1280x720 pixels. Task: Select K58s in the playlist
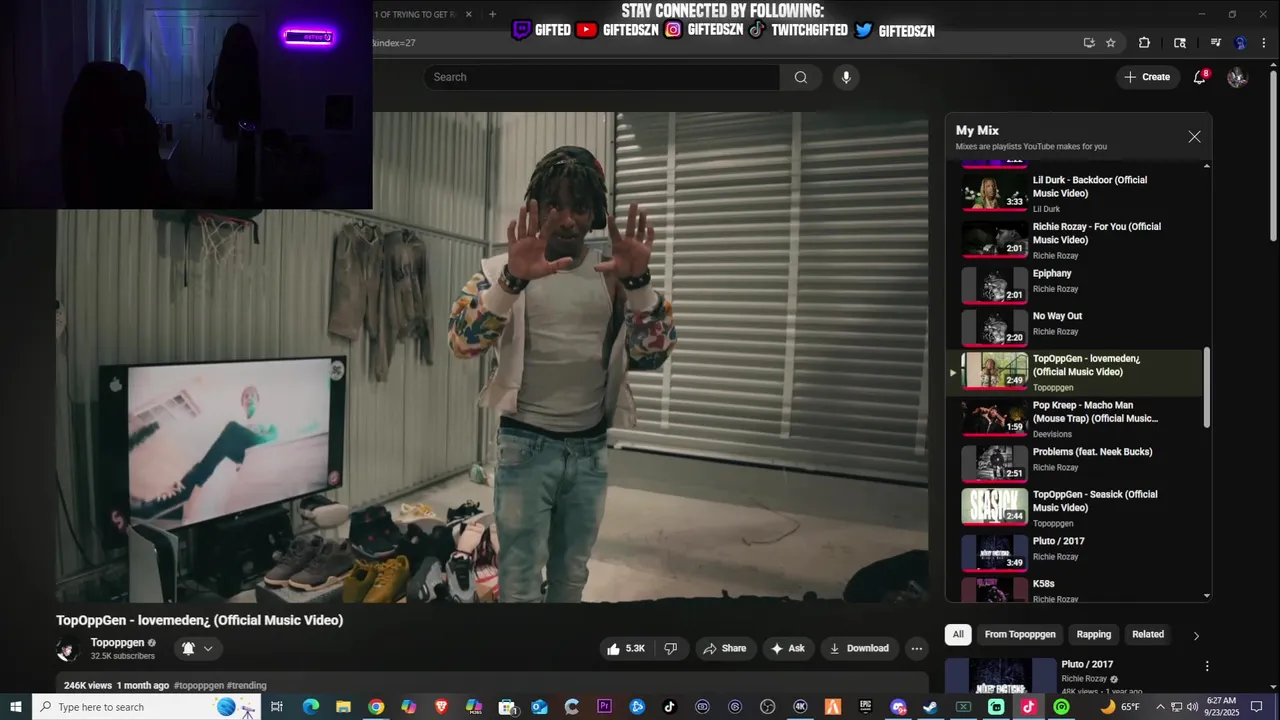tap(1082, 590)
